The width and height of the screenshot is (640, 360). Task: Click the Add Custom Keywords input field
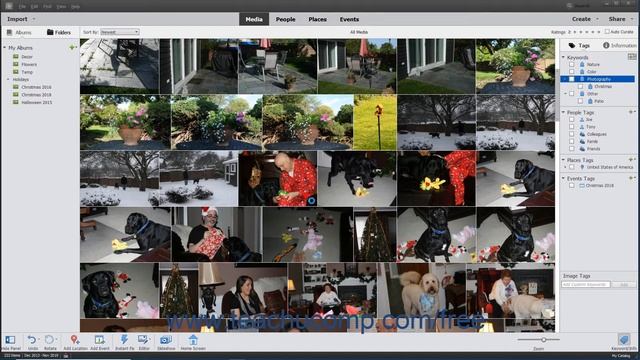586,284
